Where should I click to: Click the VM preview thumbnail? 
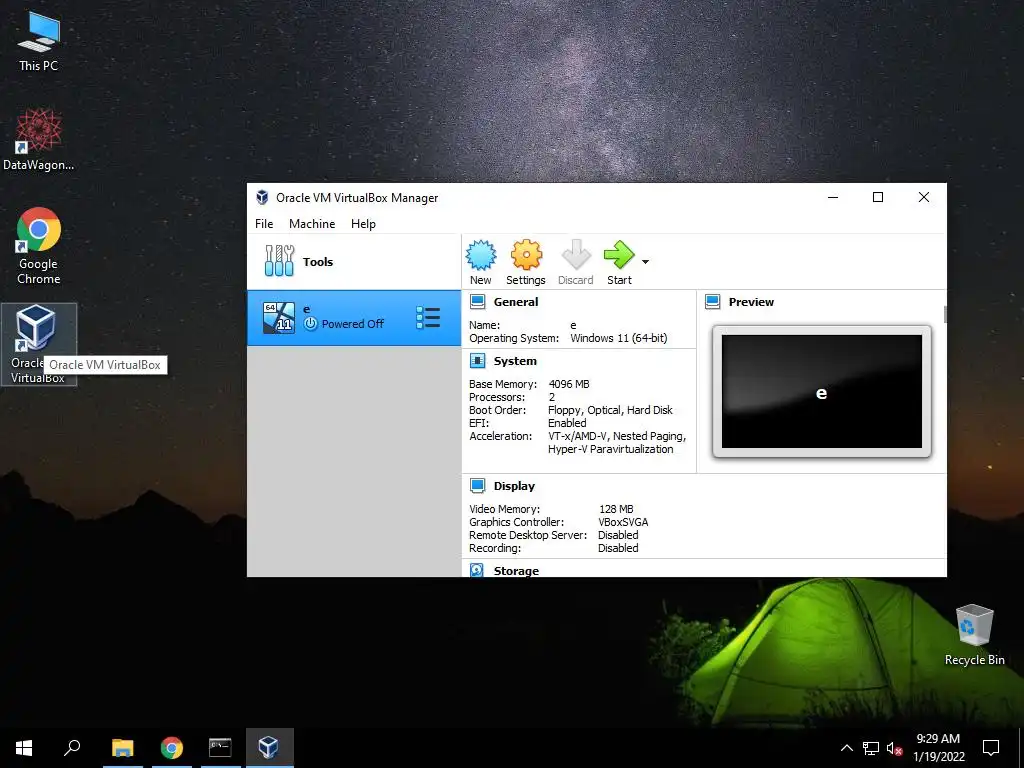pos(822,392)
